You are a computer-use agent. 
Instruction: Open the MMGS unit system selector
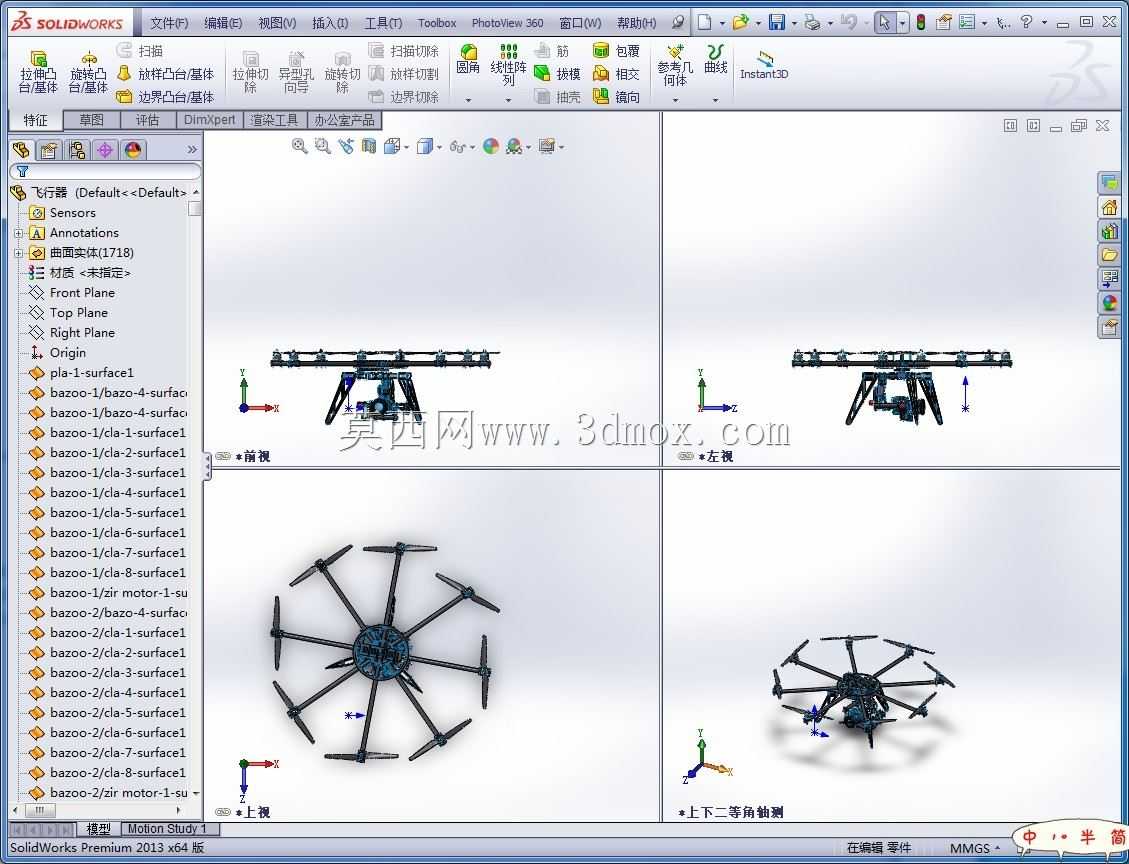pos(975,848)
